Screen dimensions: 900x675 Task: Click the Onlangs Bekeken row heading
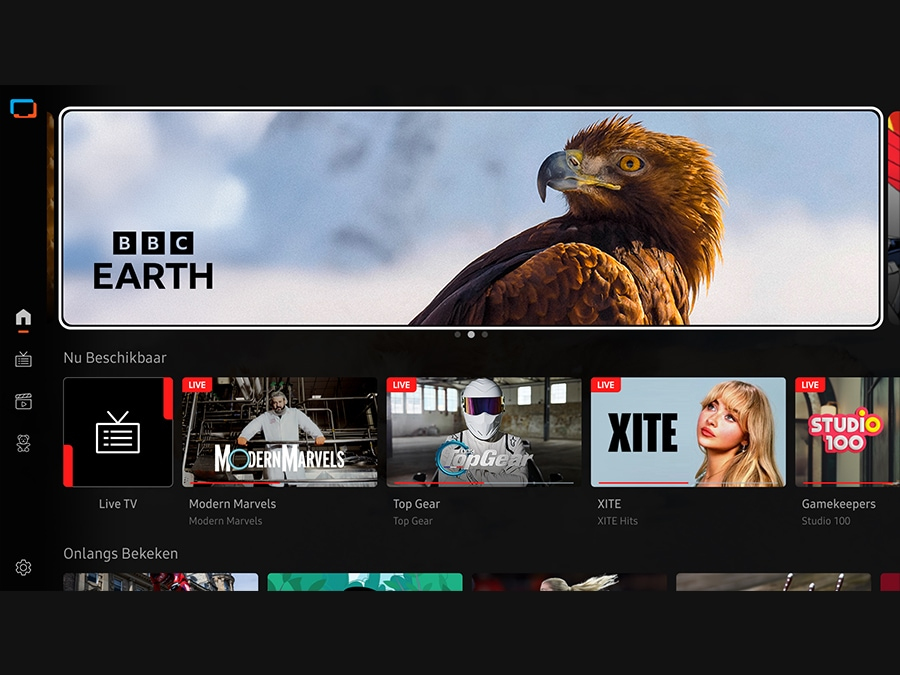[121, 553]
